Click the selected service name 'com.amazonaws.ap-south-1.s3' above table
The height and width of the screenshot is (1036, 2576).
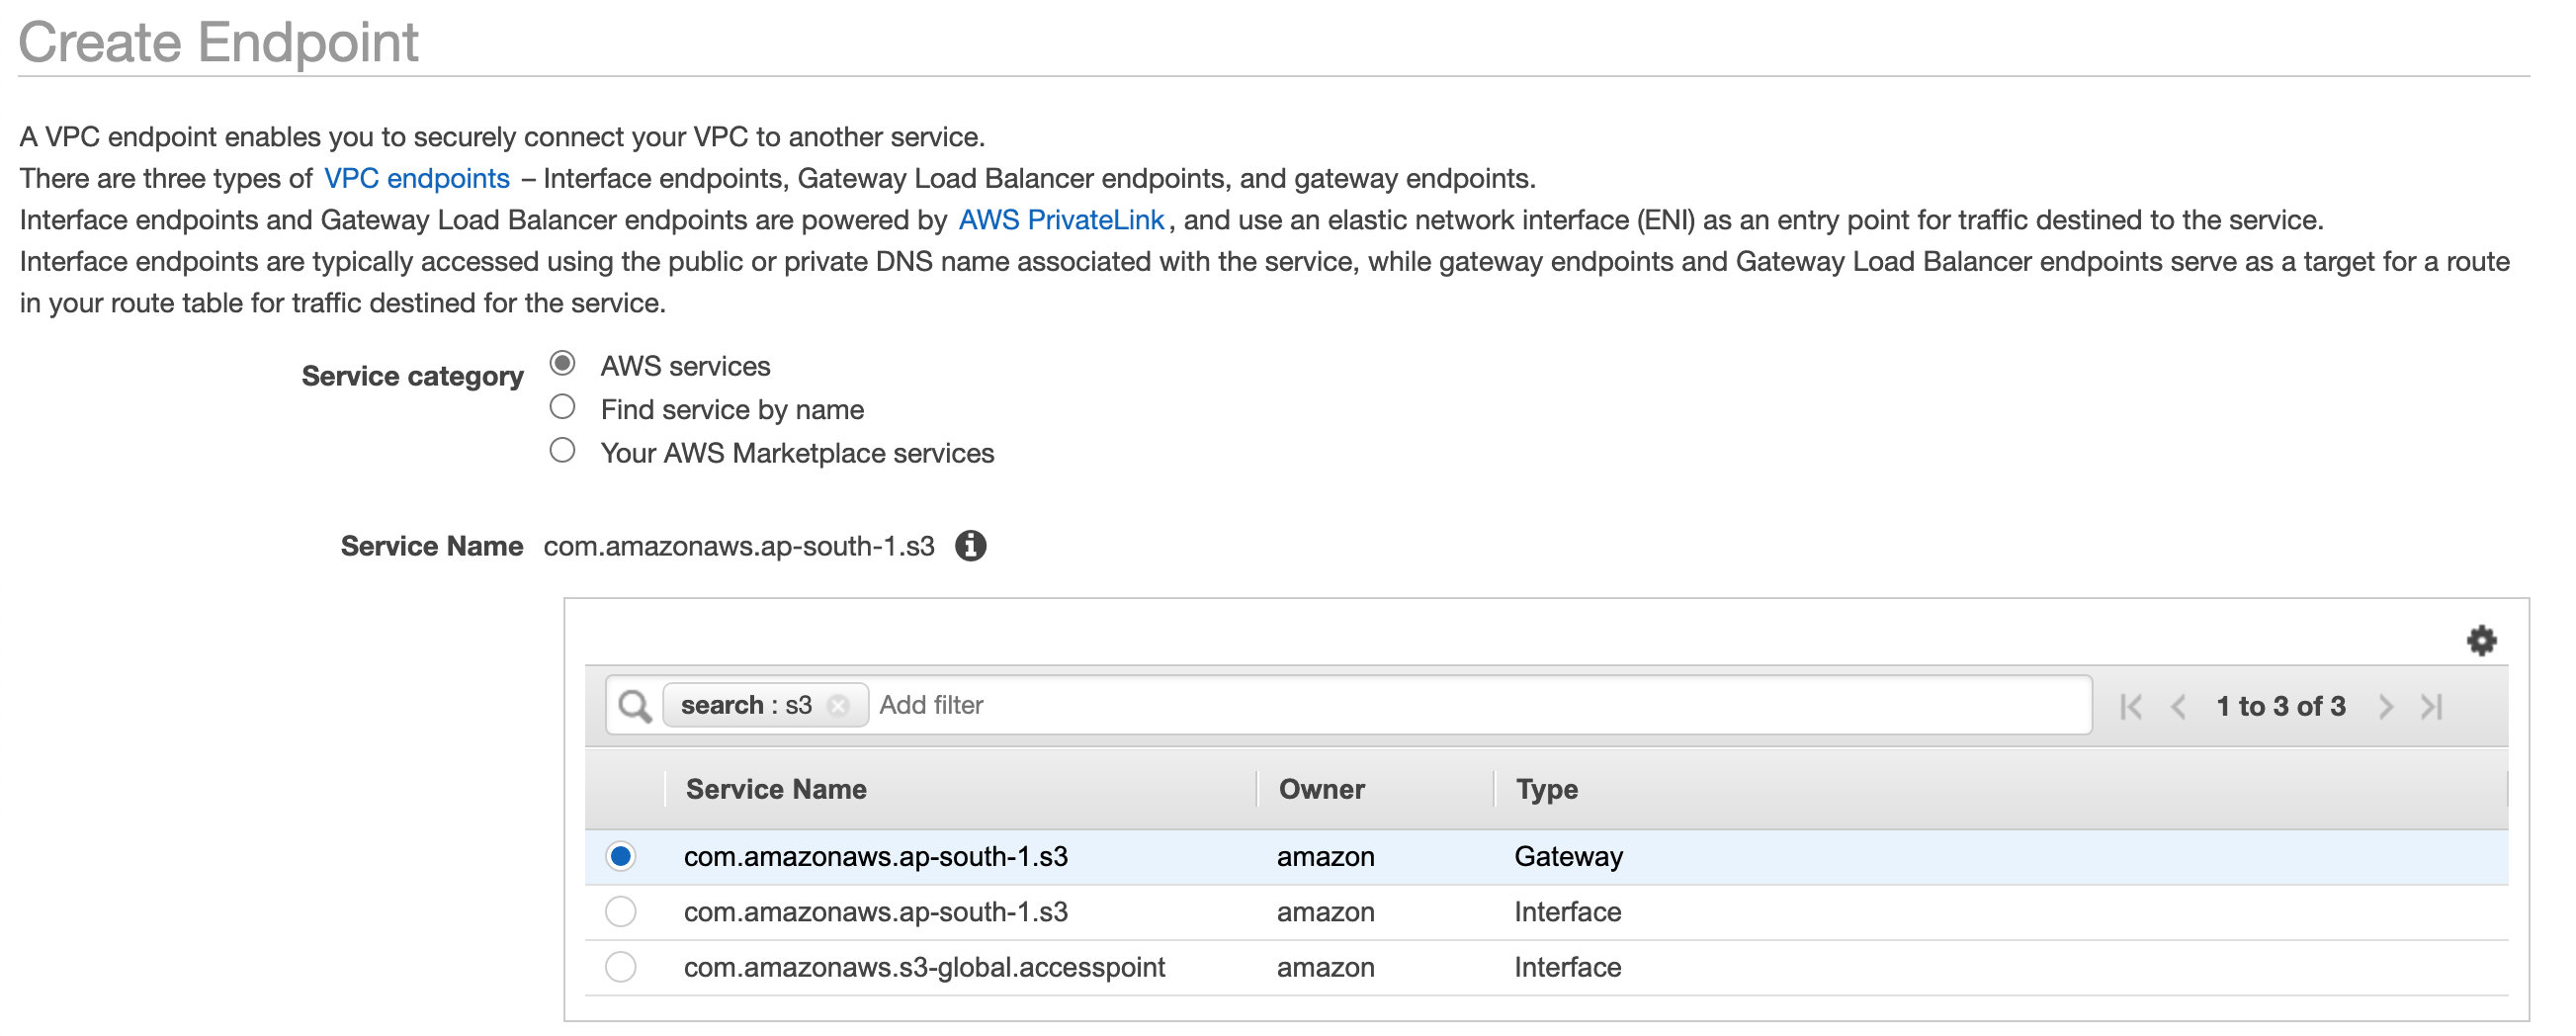739,547
